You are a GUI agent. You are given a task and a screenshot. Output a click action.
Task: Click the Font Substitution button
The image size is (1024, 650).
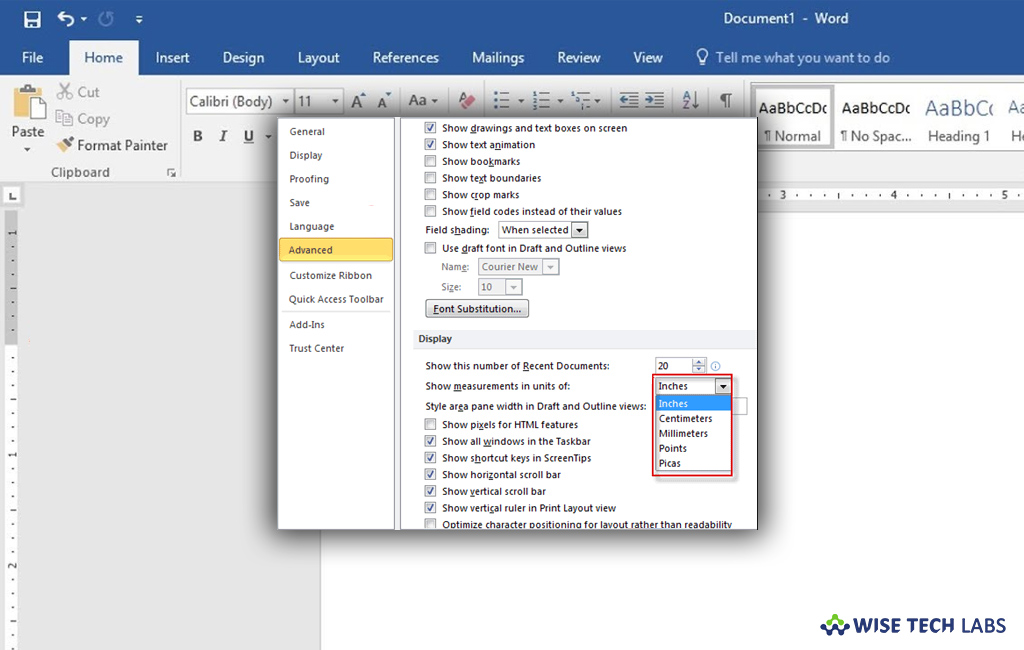(477, 308)
